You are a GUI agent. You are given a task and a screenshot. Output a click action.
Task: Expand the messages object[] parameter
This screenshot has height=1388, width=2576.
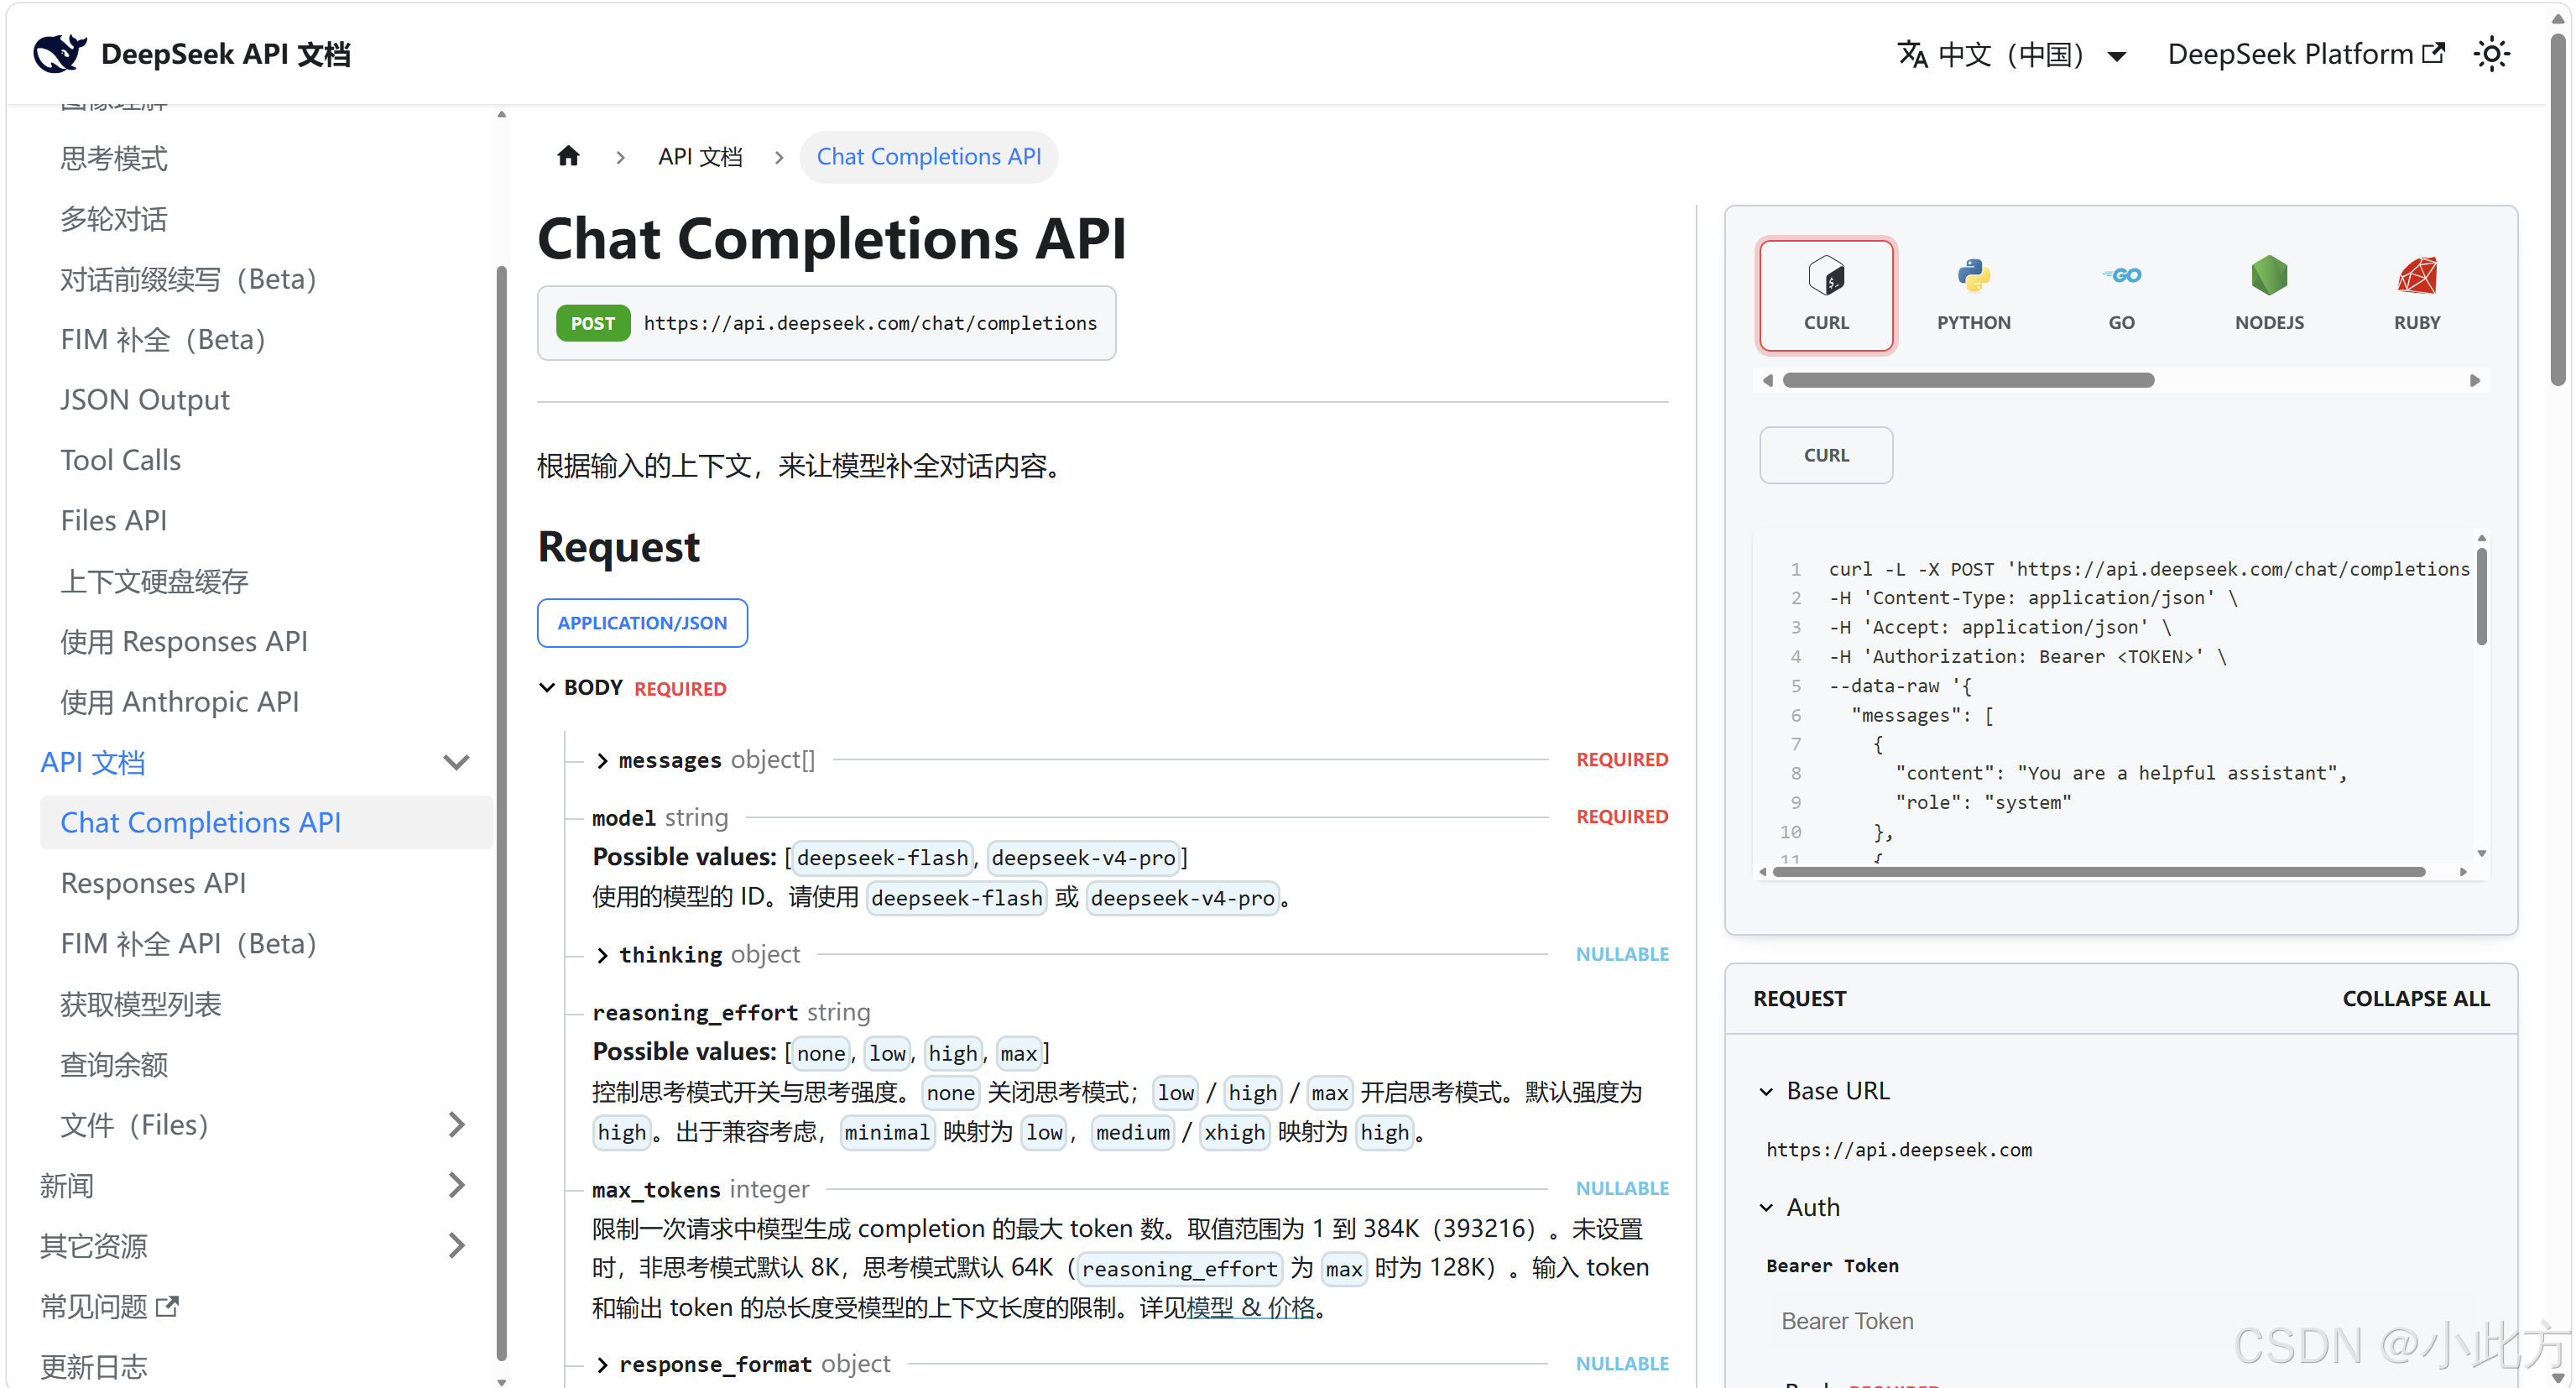tap(602, 761)
